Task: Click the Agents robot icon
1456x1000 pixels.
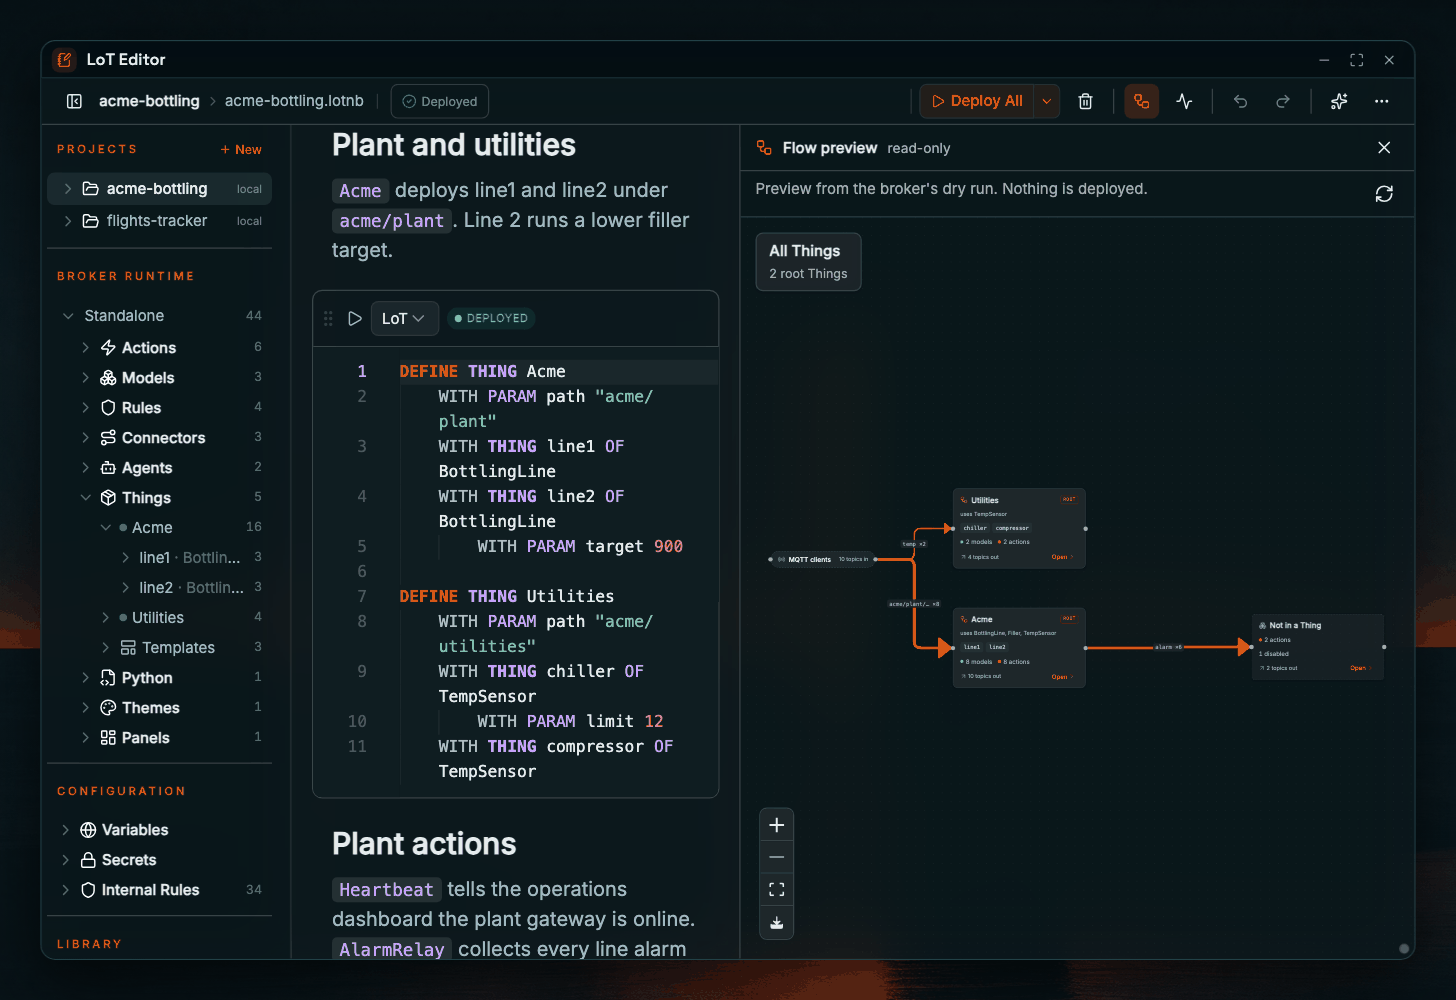Action: coord(108,468)
